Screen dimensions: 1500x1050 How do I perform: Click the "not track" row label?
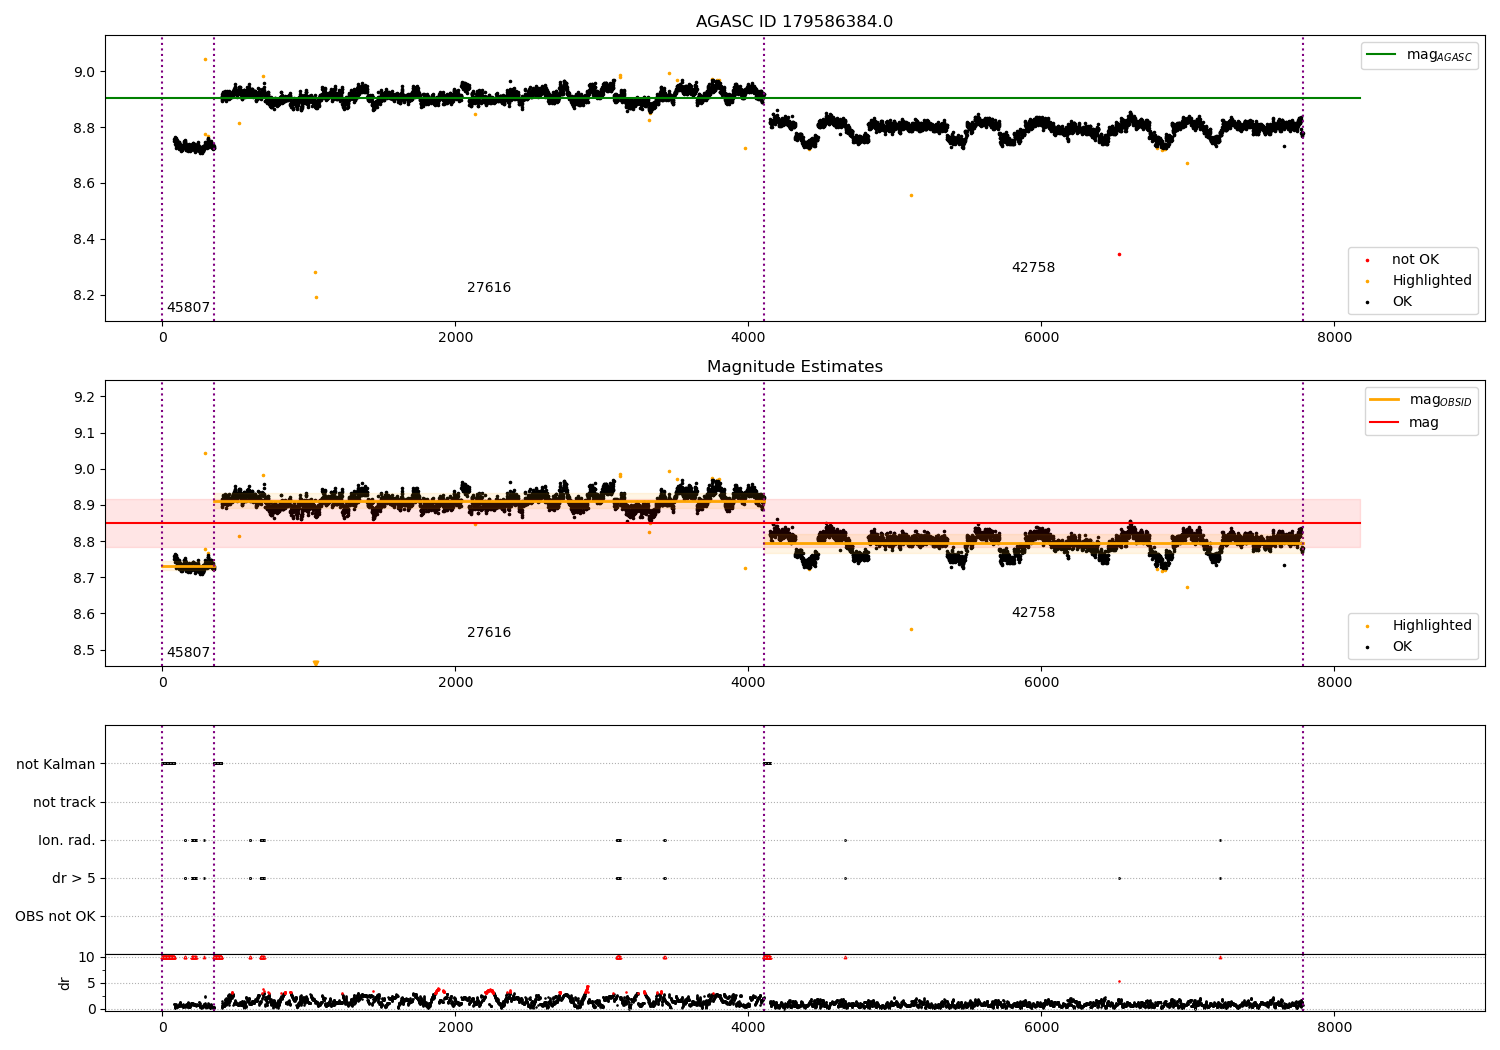tap(64, 802)
